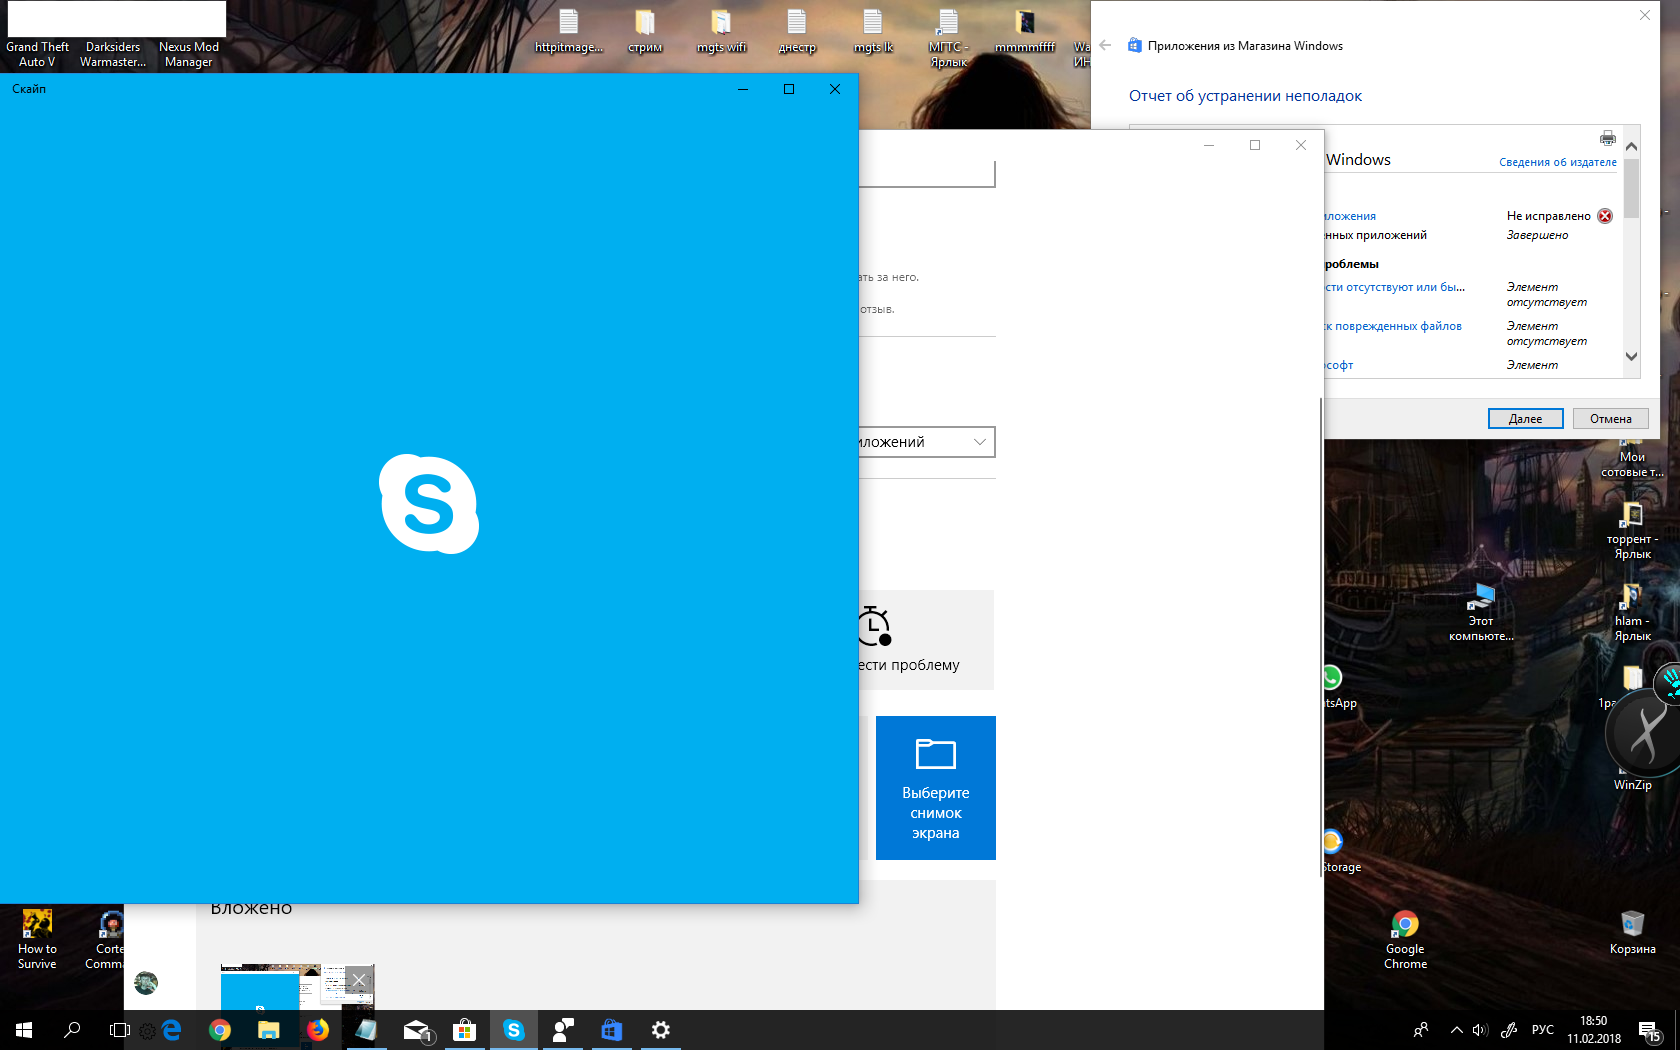Switch to Skype in the taskbar
Viewport: 1680px width, 1050px height.
514,1030
